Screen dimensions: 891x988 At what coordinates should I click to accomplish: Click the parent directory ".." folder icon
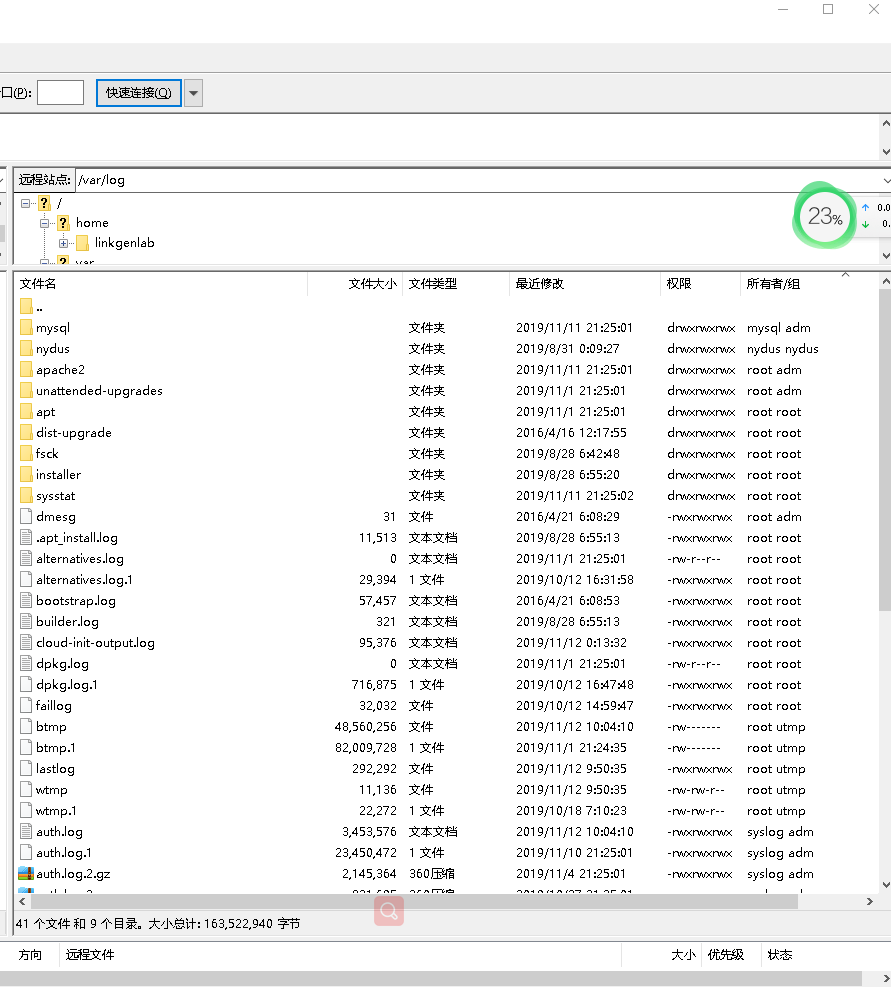[26, 307]
